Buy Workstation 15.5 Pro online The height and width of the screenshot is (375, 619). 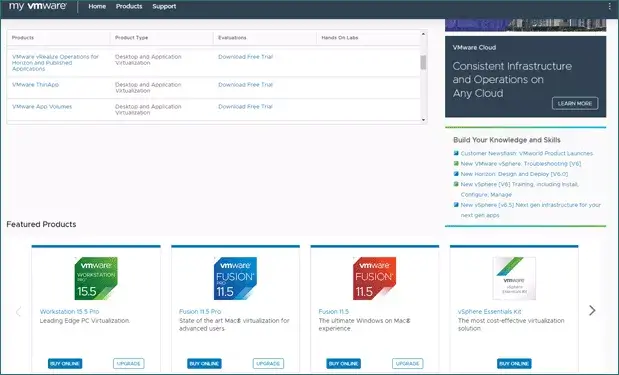65,364
